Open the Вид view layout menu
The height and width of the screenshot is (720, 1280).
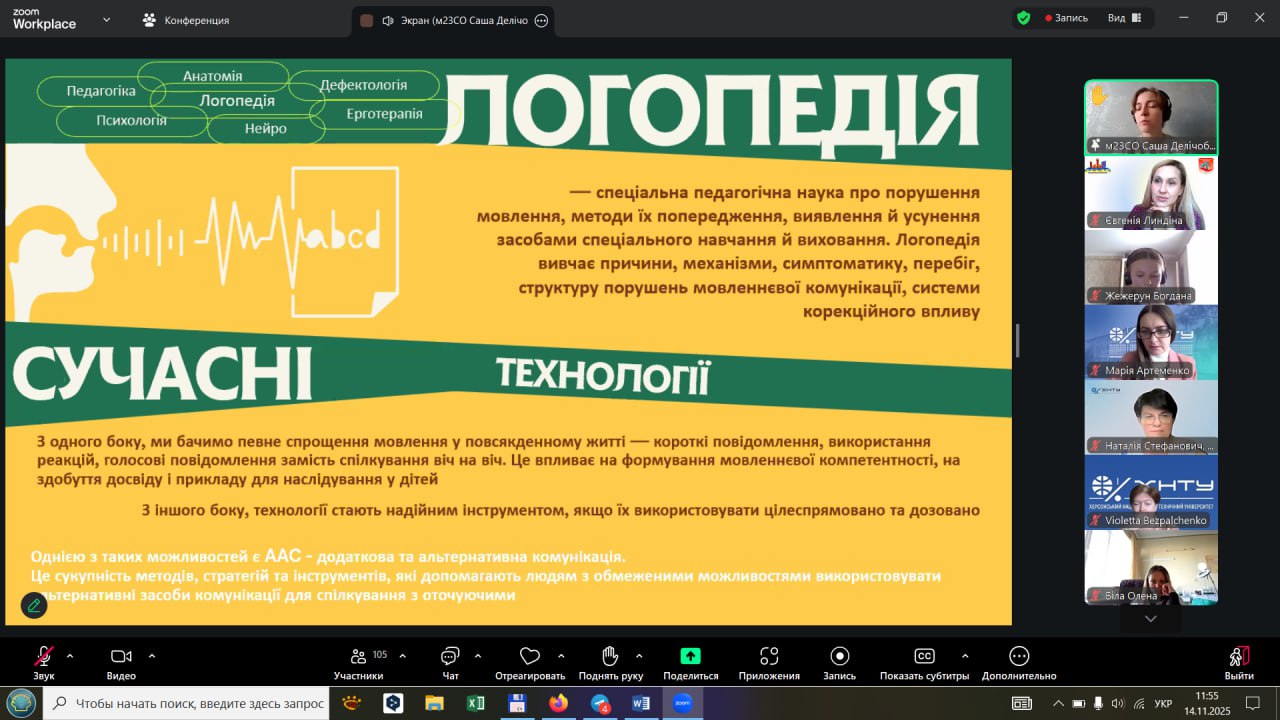(x=1123, y=18)
